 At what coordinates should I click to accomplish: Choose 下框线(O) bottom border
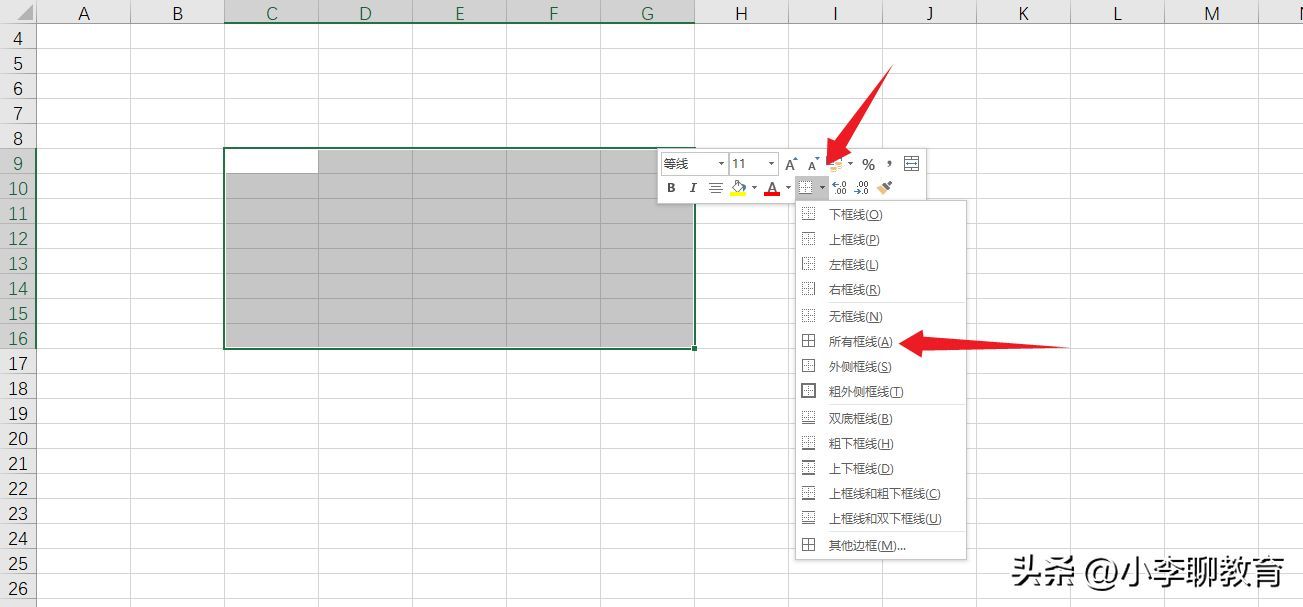pyautogui.click(x=881, y=214)
